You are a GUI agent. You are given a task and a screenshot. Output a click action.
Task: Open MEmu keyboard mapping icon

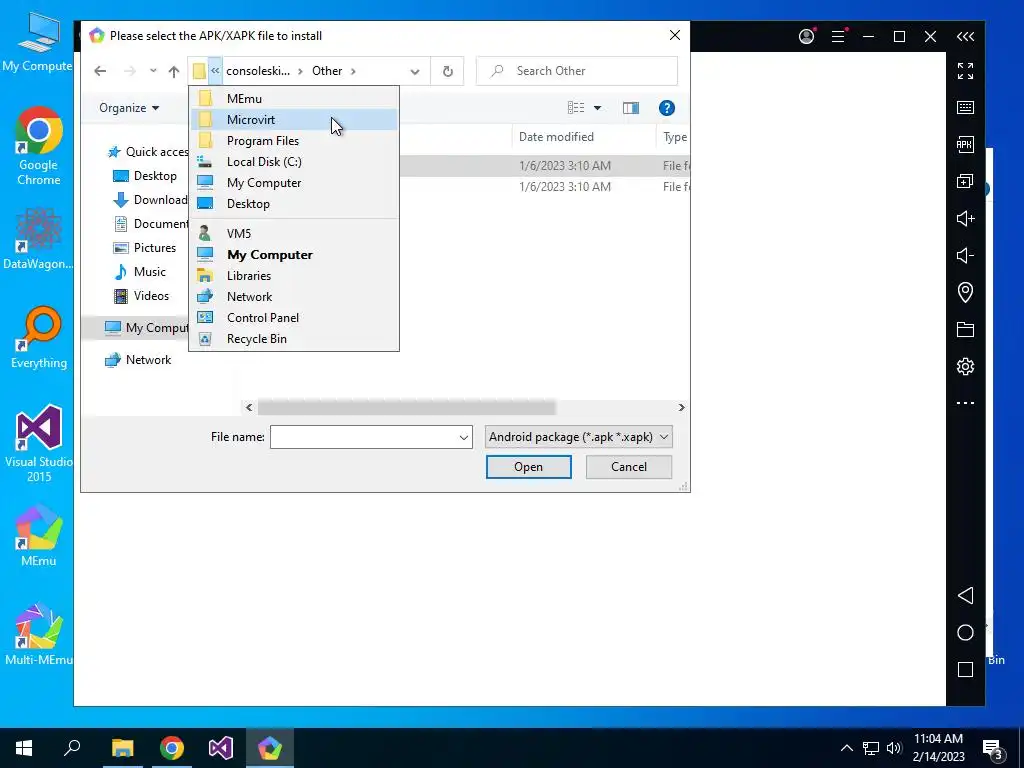965,108
